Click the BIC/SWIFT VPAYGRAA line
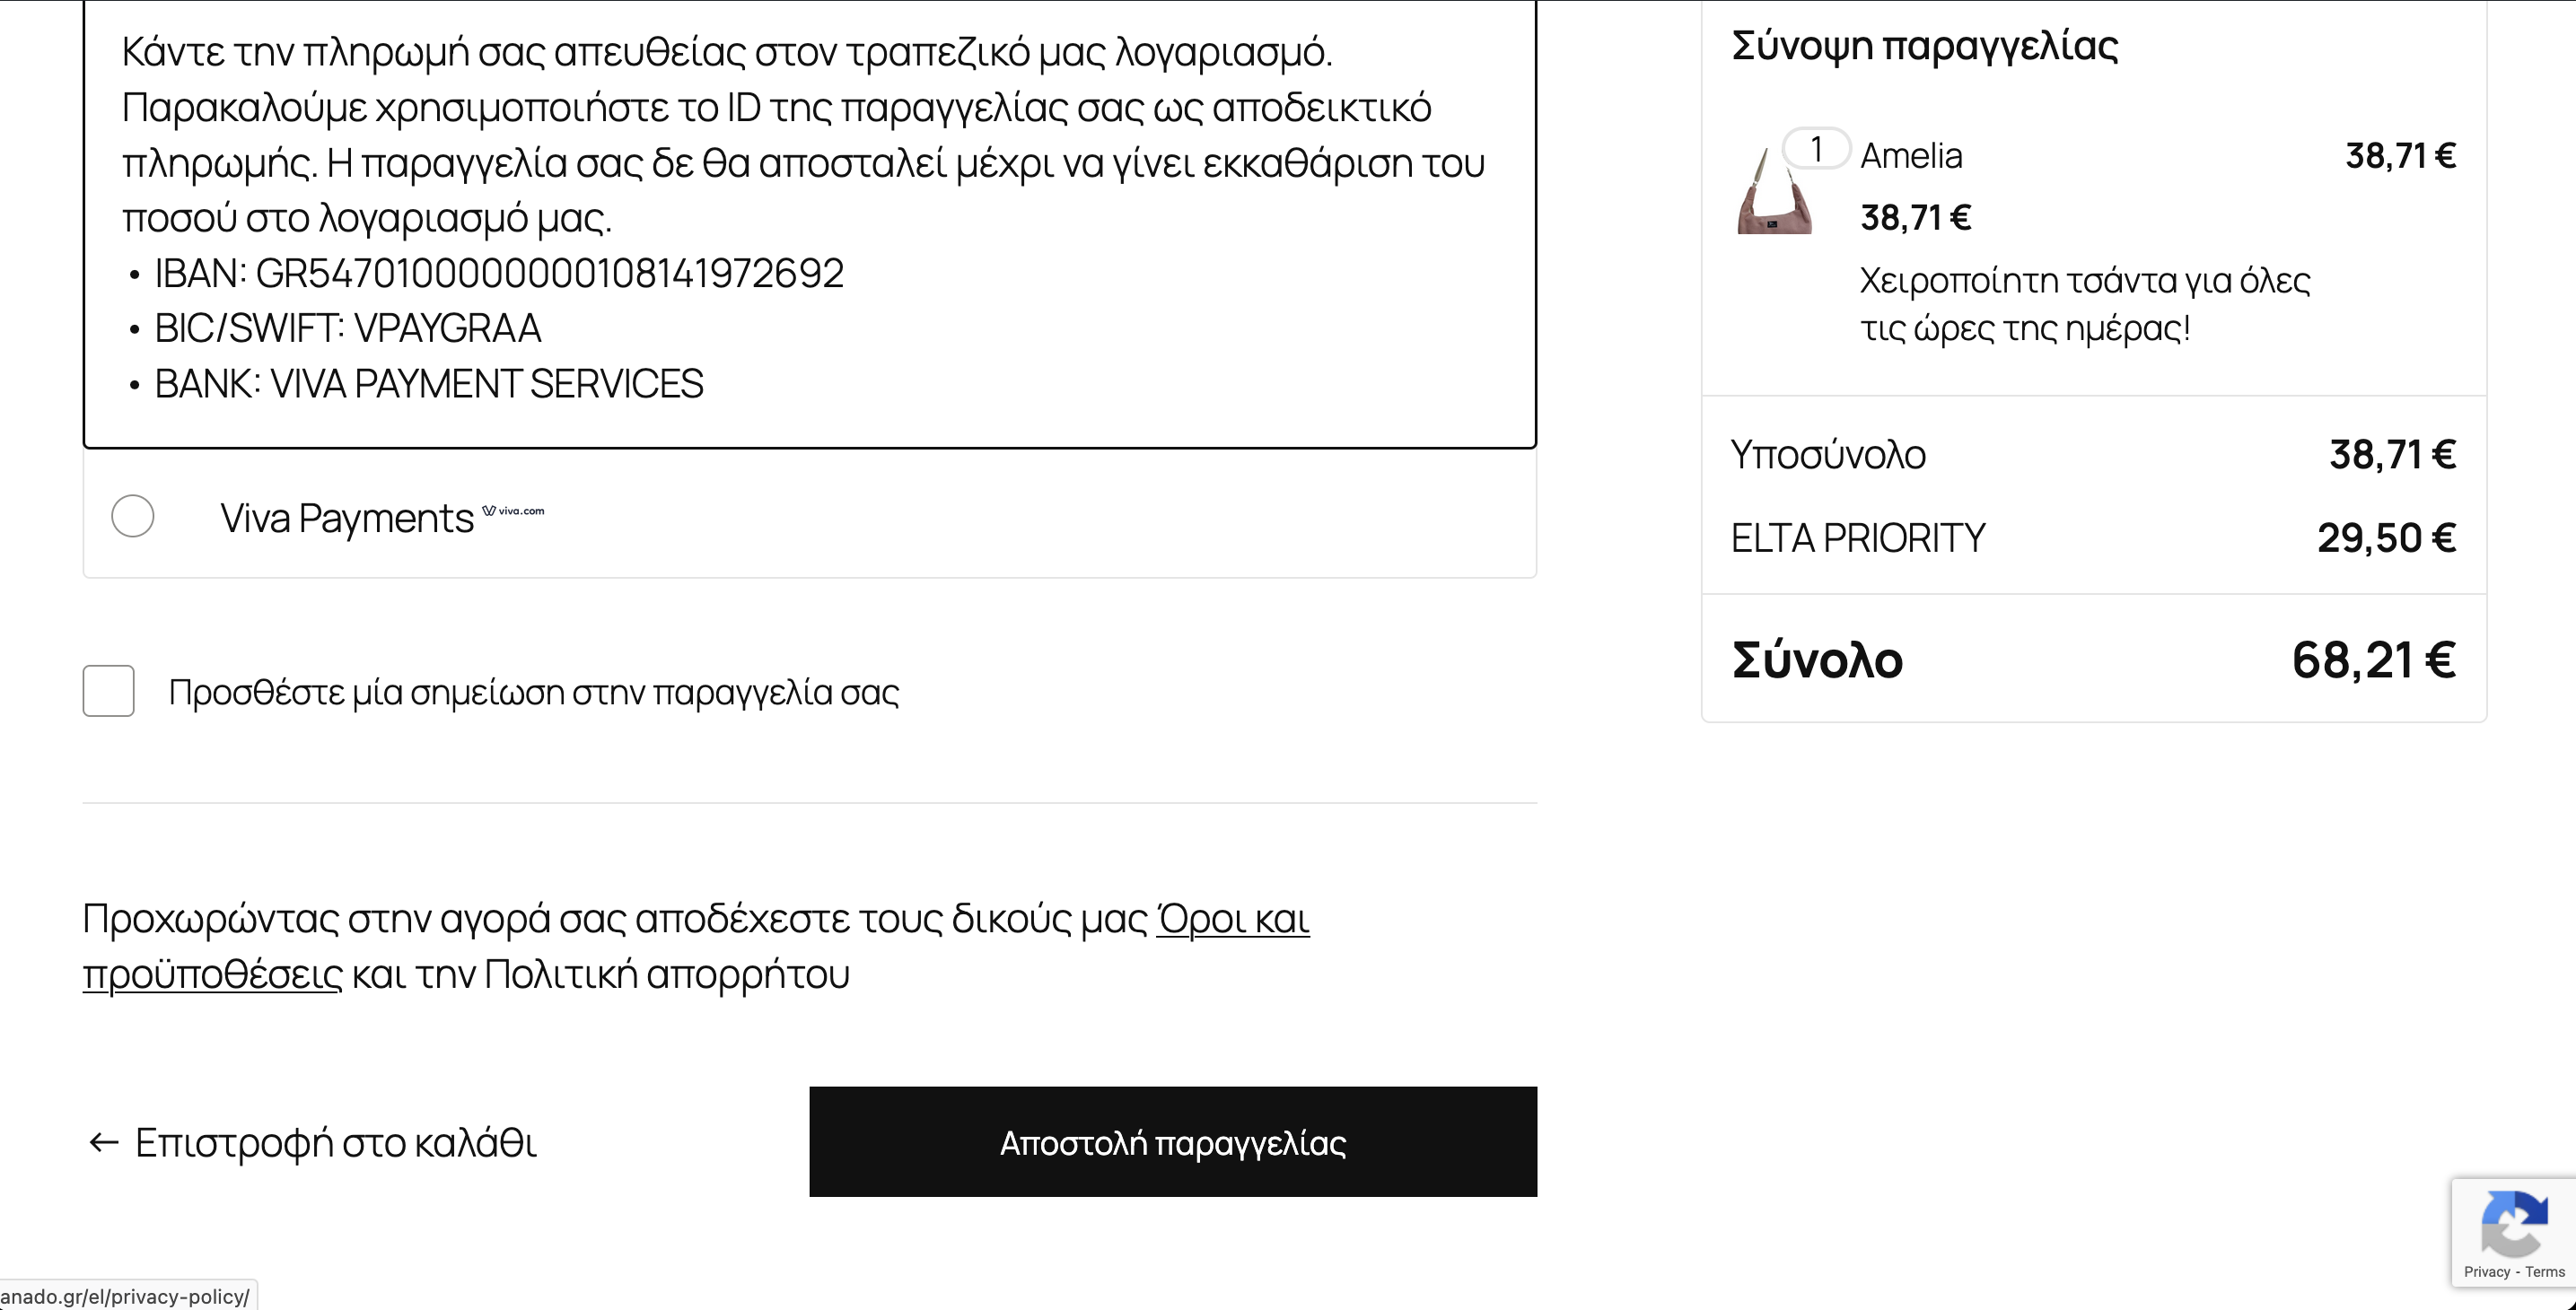The width and height of the screenshot is (2576, 1310). pyautogui.click(x=347, y=328)
